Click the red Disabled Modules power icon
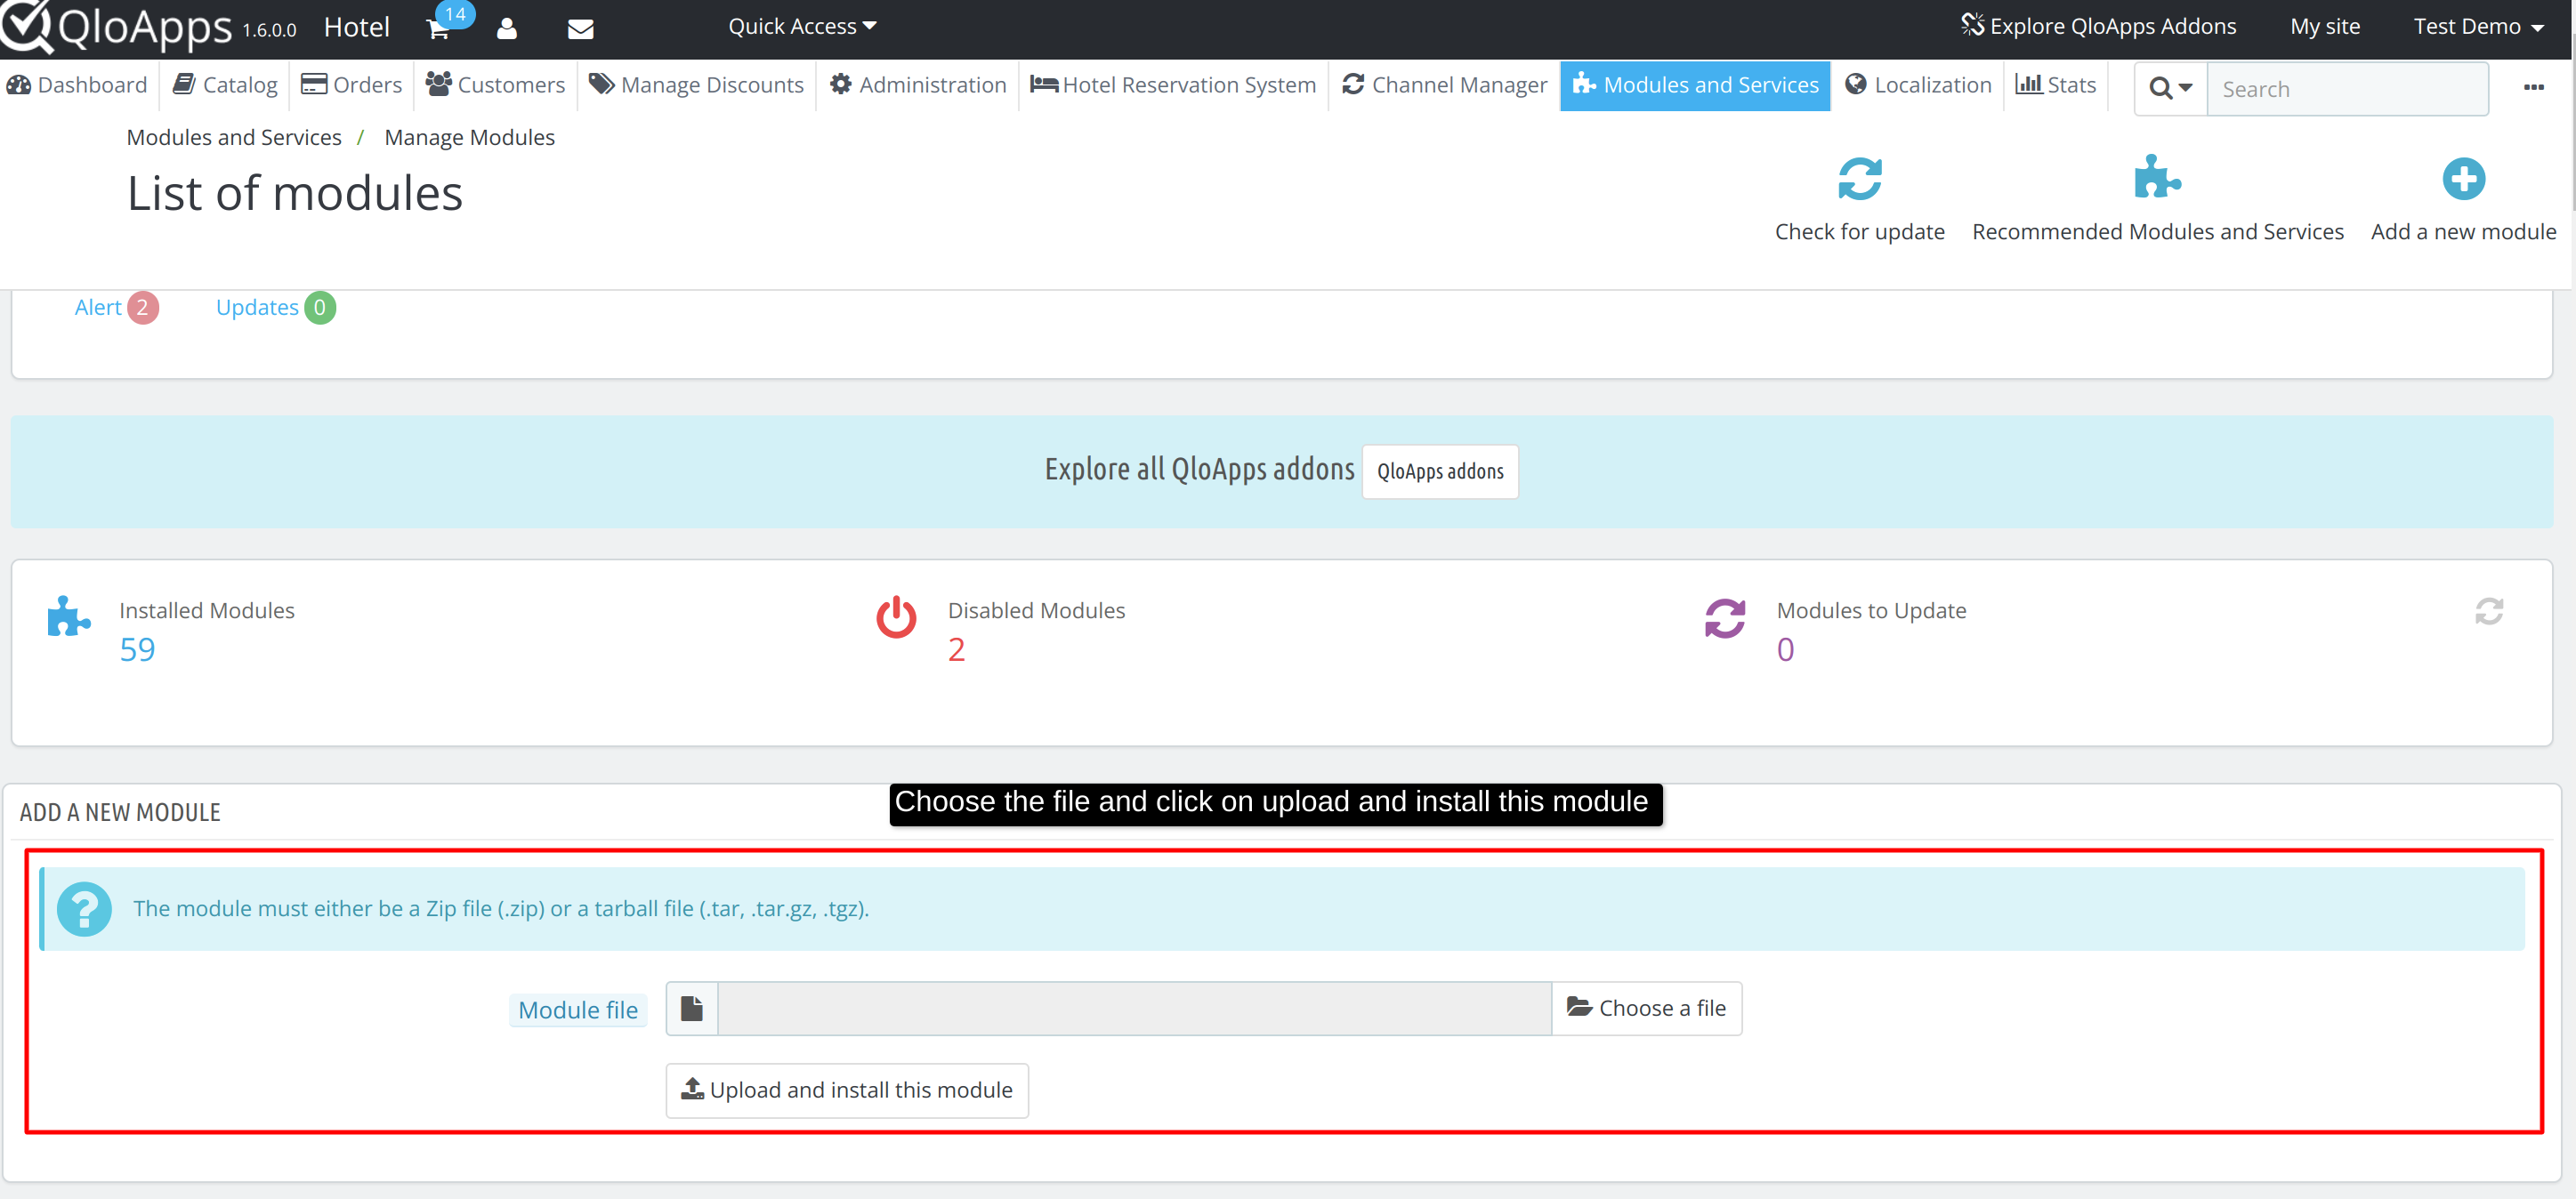Viewport: 2576px width, 1199px height. (896, 617)
